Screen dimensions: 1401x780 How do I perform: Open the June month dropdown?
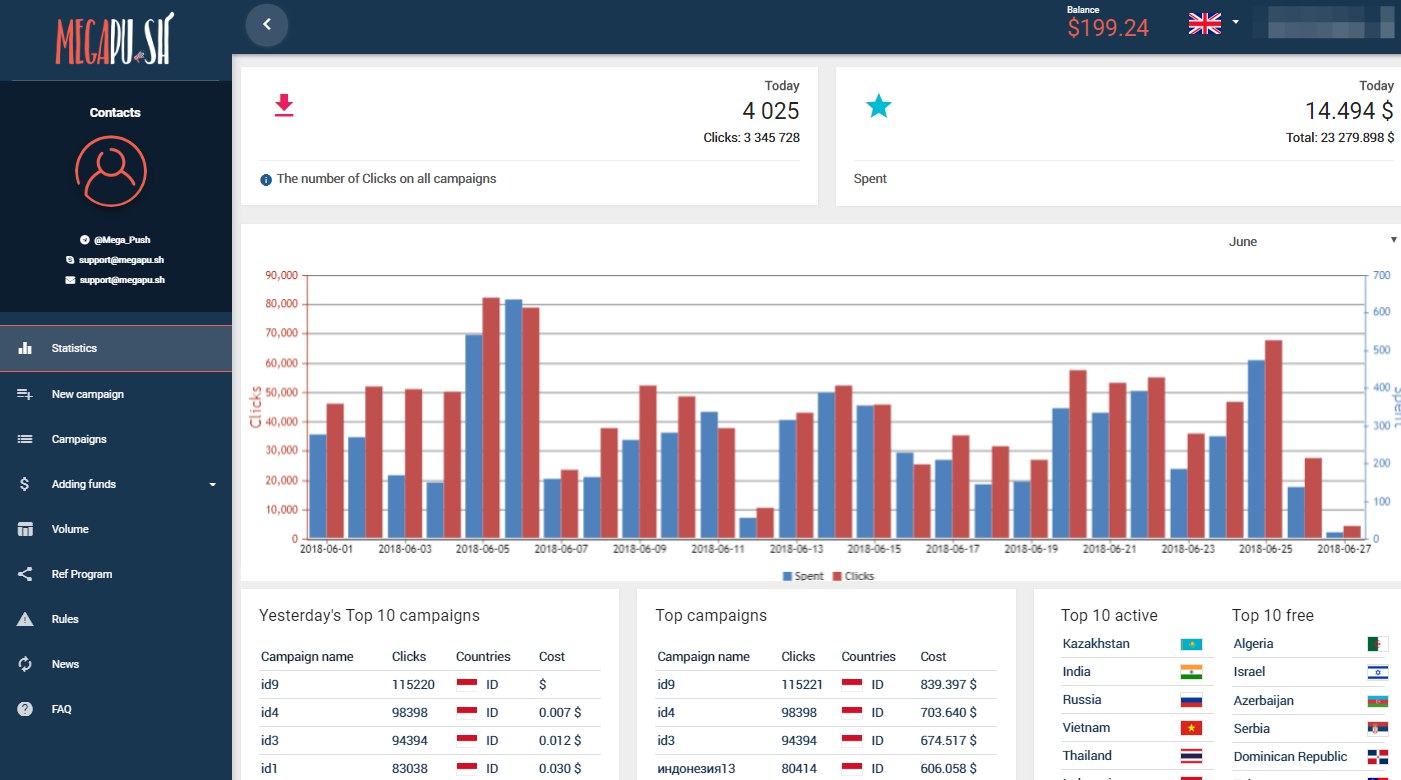pos(1311,241)
